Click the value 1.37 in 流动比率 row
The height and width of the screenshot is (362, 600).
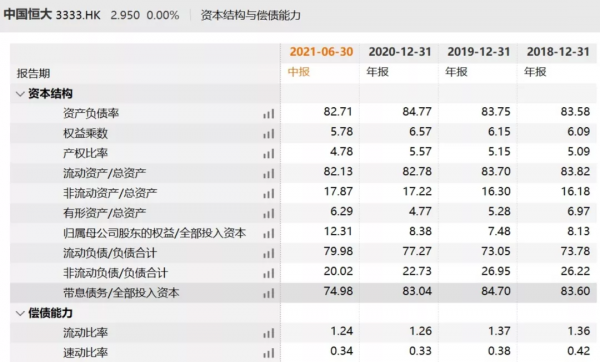(x=499, y=331)
